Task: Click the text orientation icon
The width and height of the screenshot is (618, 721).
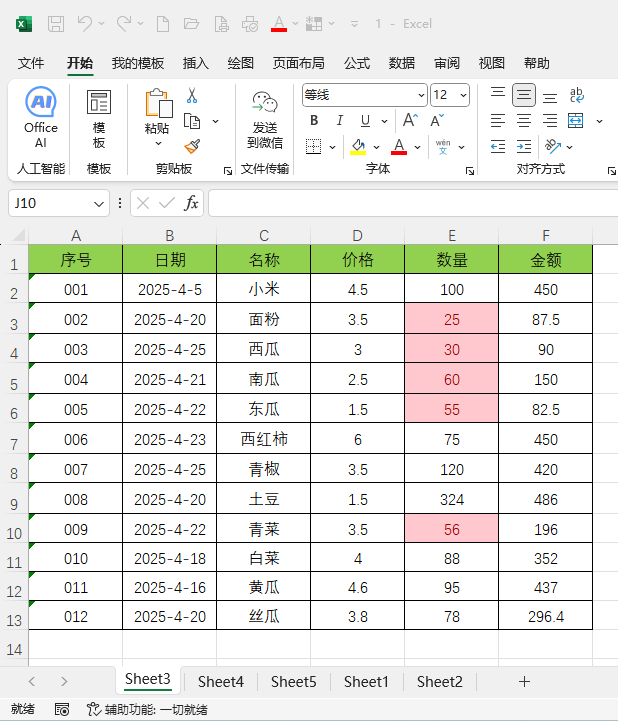Action: [x=553, y=147]
